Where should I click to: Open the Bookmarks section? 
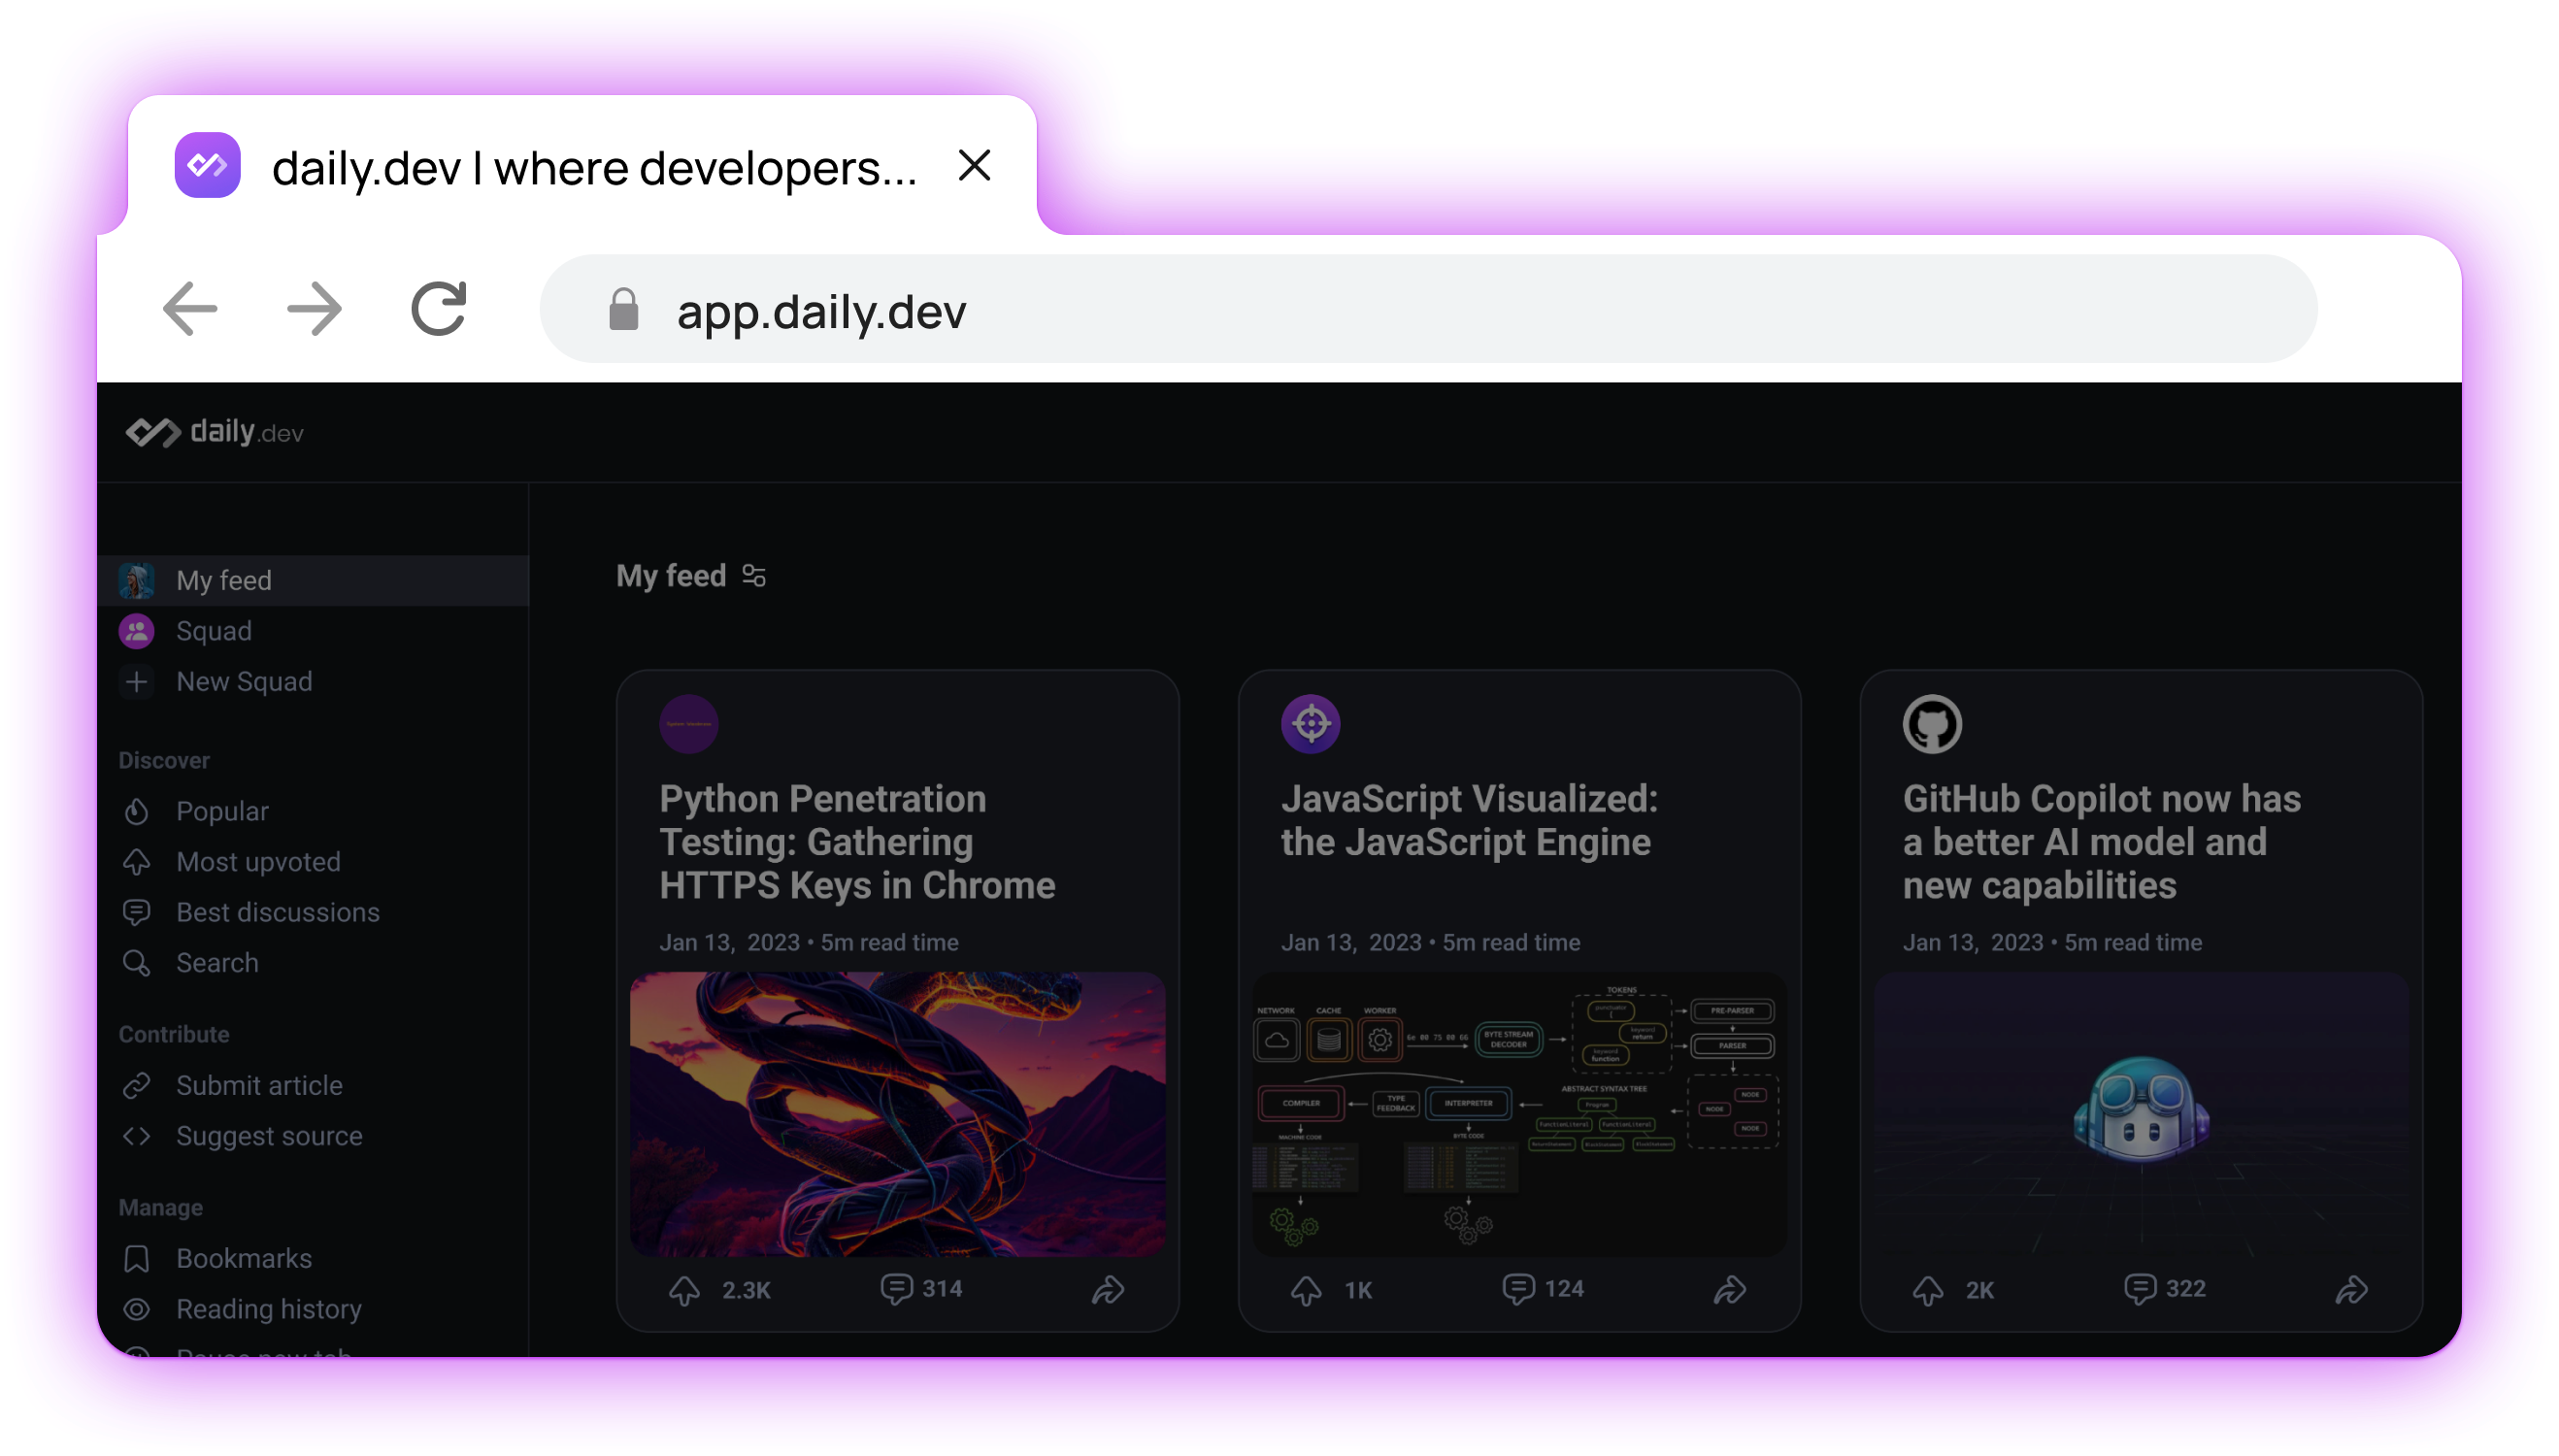[243, 1258]
